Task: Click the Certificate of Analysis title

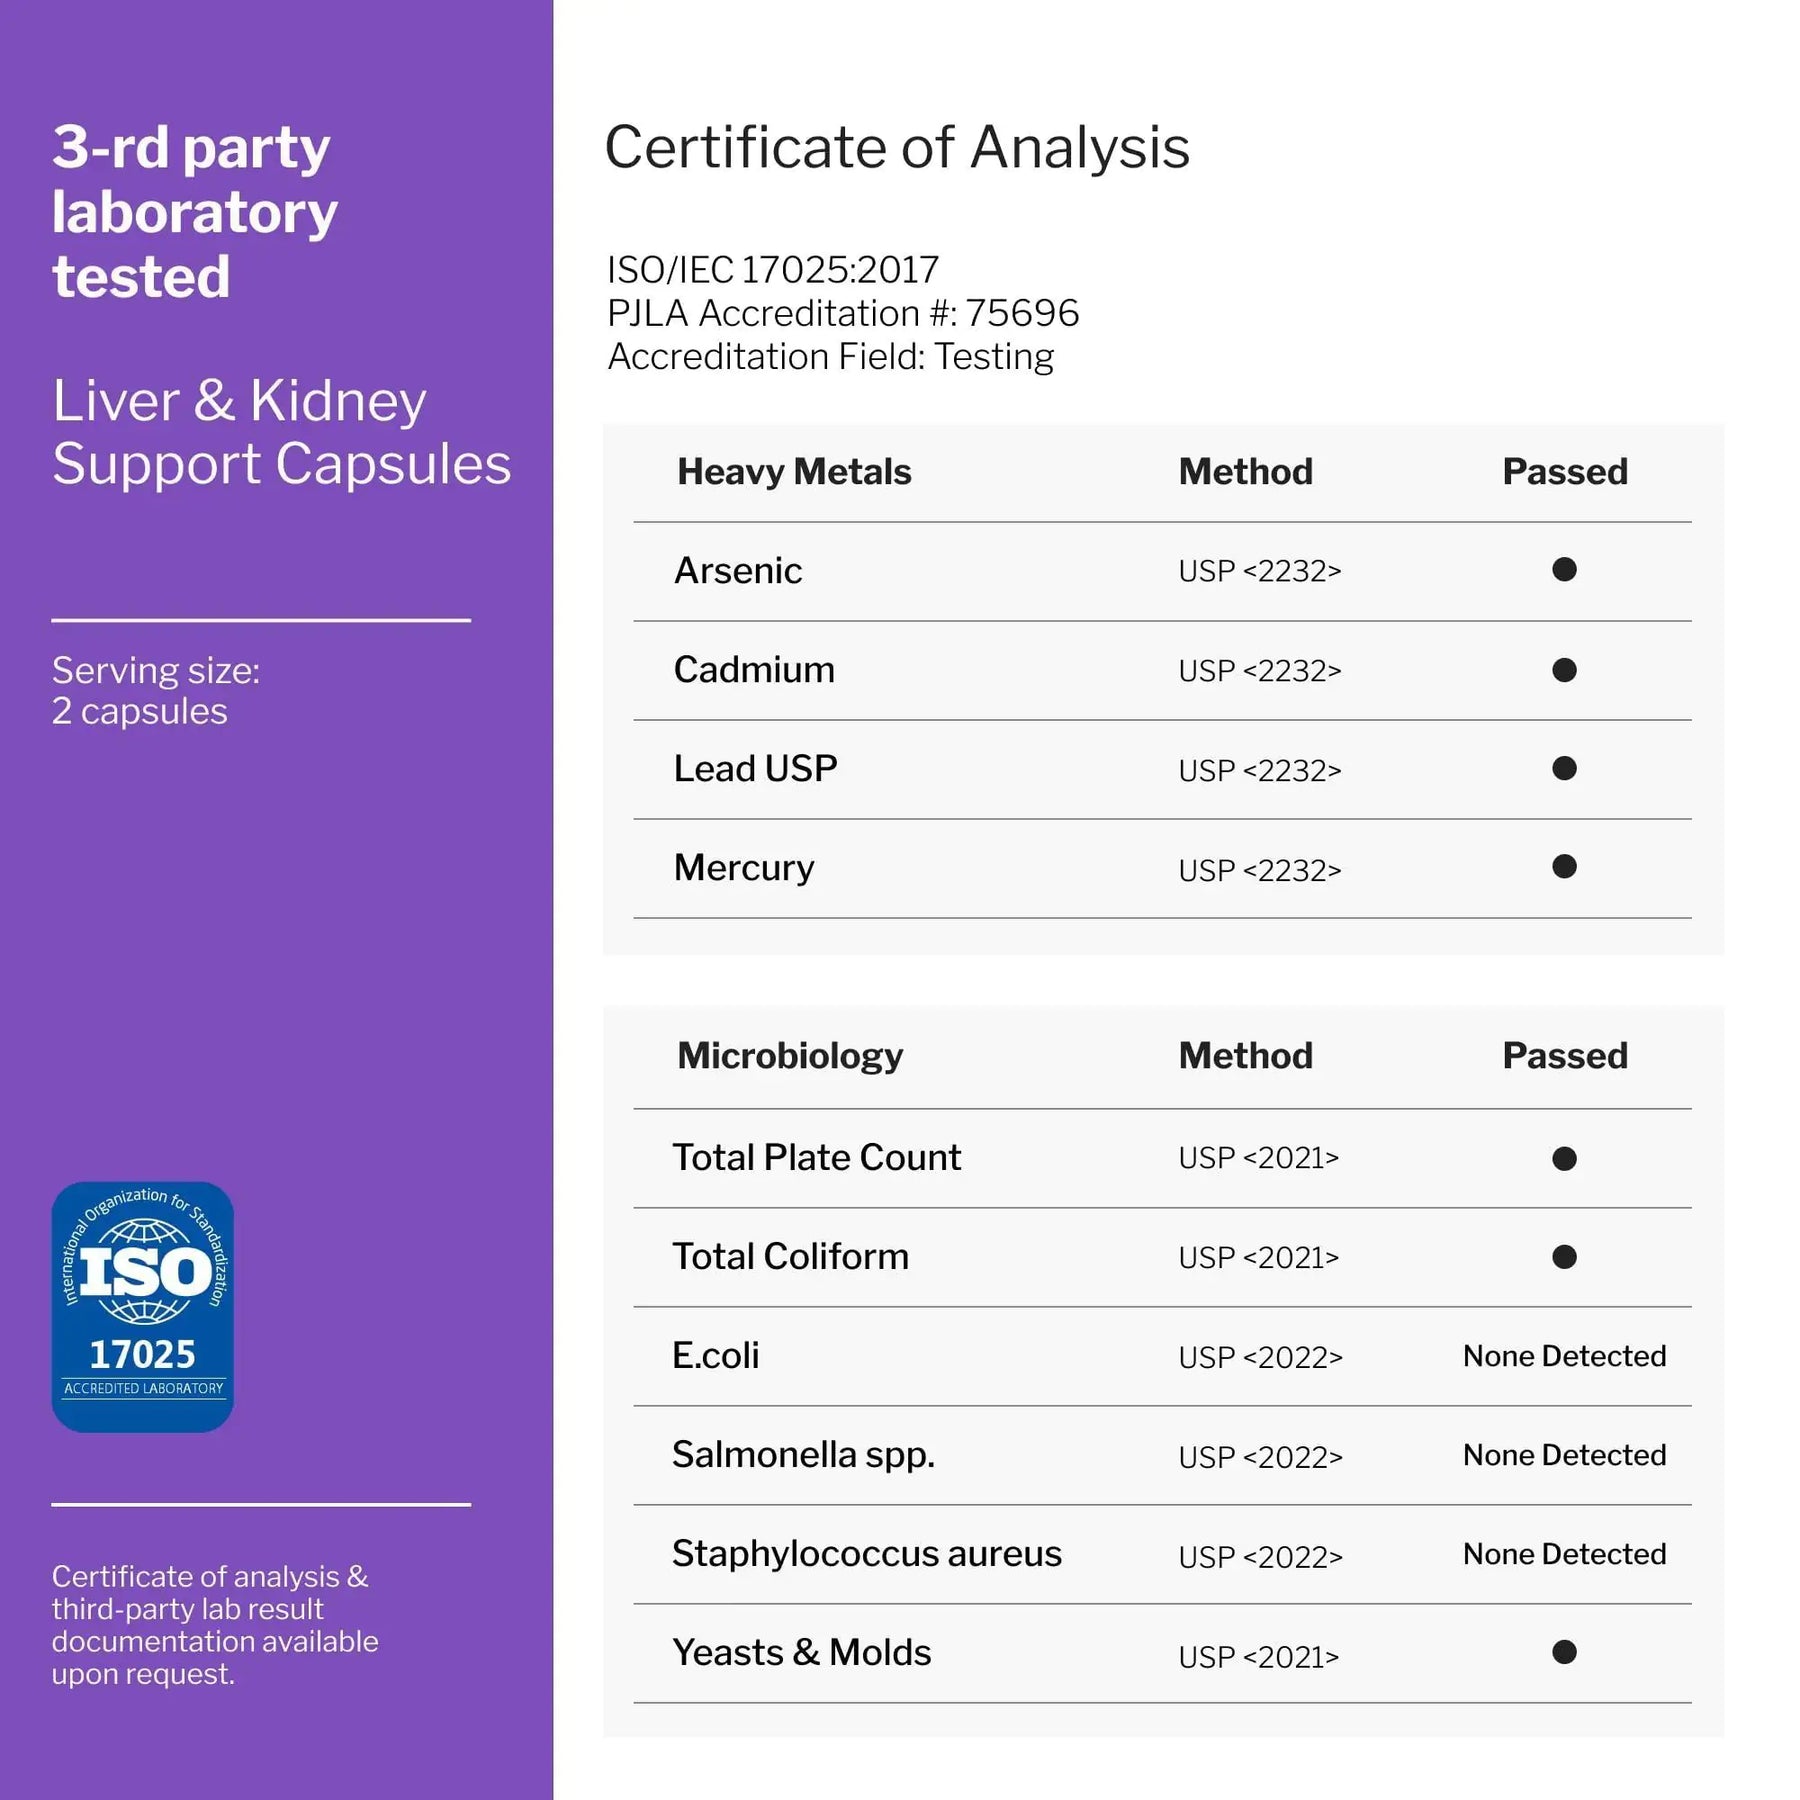Action: point(897,148)
